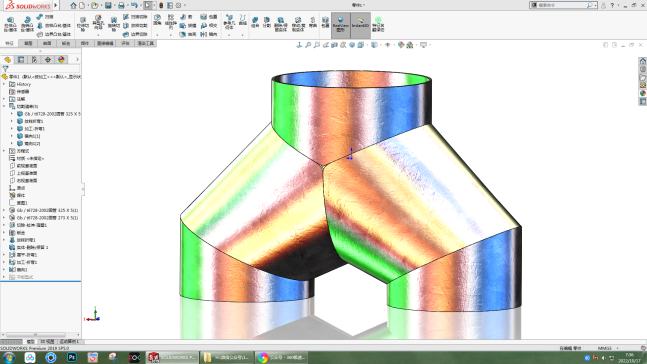The width and height of the screenshot is (647, 364).
Task: Open the Motion Study 1 bottom tab
Action: 69,342
